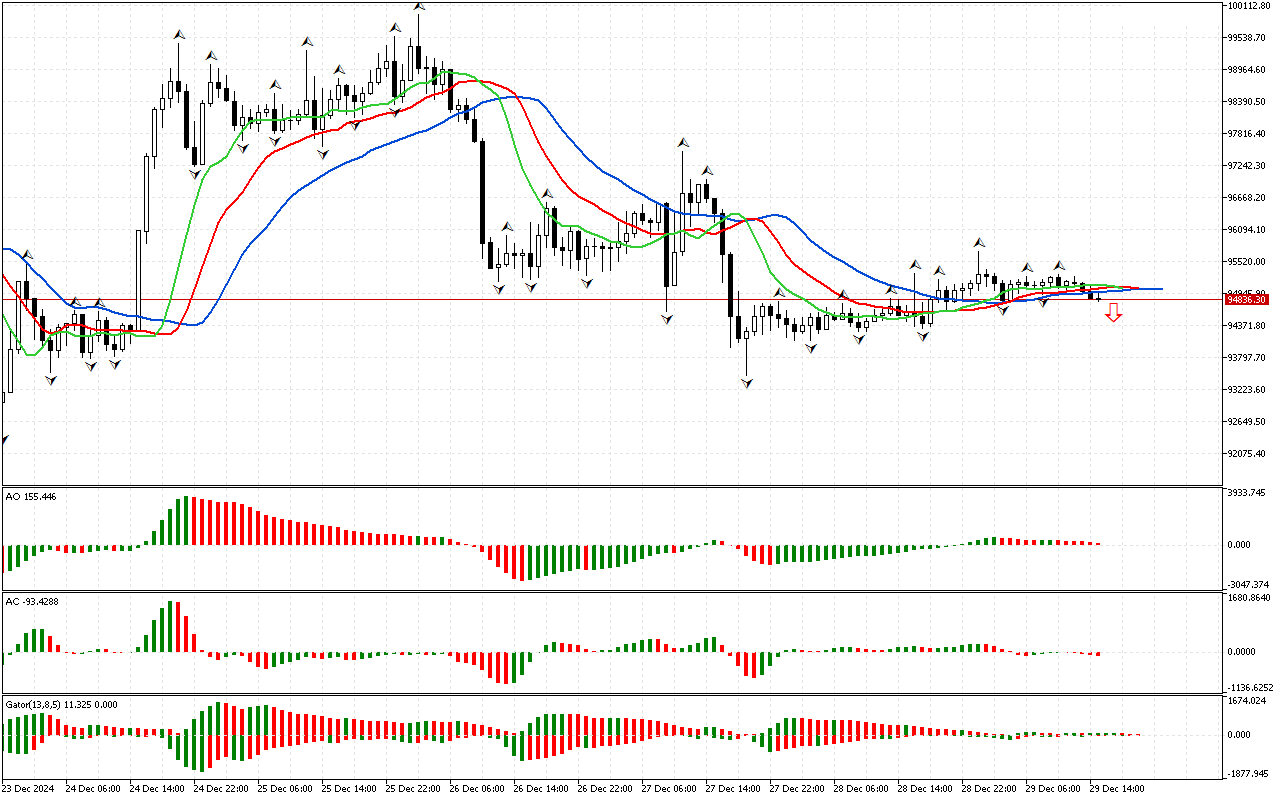Click the red down-arrow sell signal
The height and width of the screenshot is (800, 1280).
[x=1113, y=313]
